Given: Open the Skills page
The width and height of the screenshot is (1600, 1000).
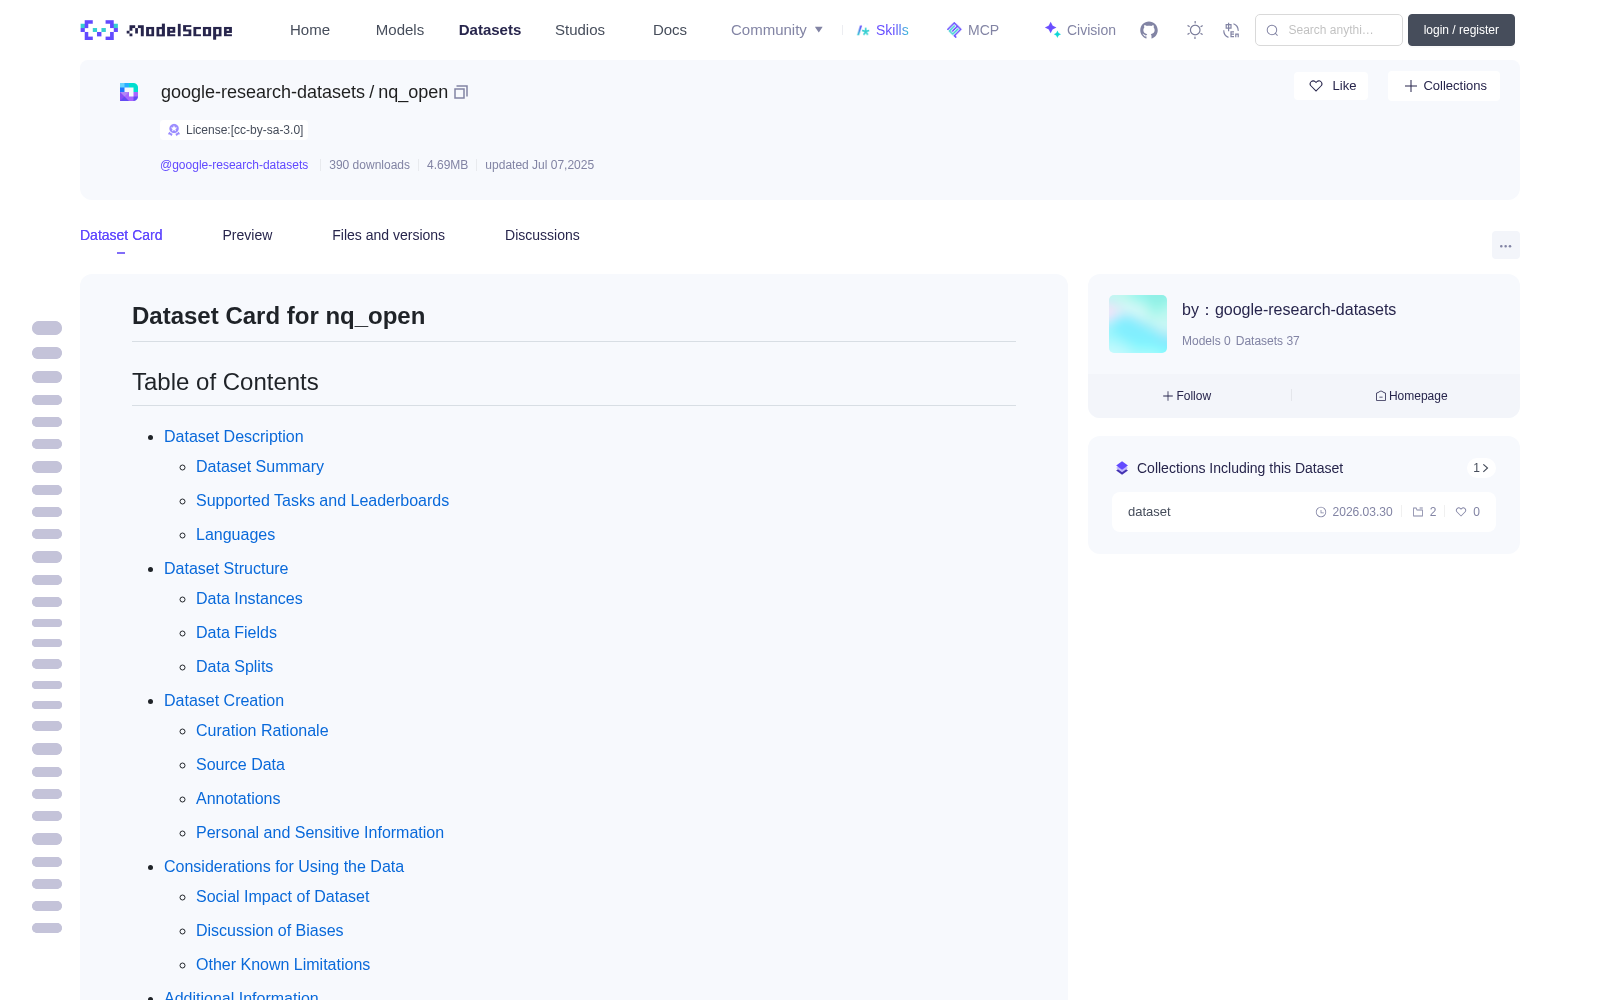Looking at the screenshot, I should tap(882, 30).
